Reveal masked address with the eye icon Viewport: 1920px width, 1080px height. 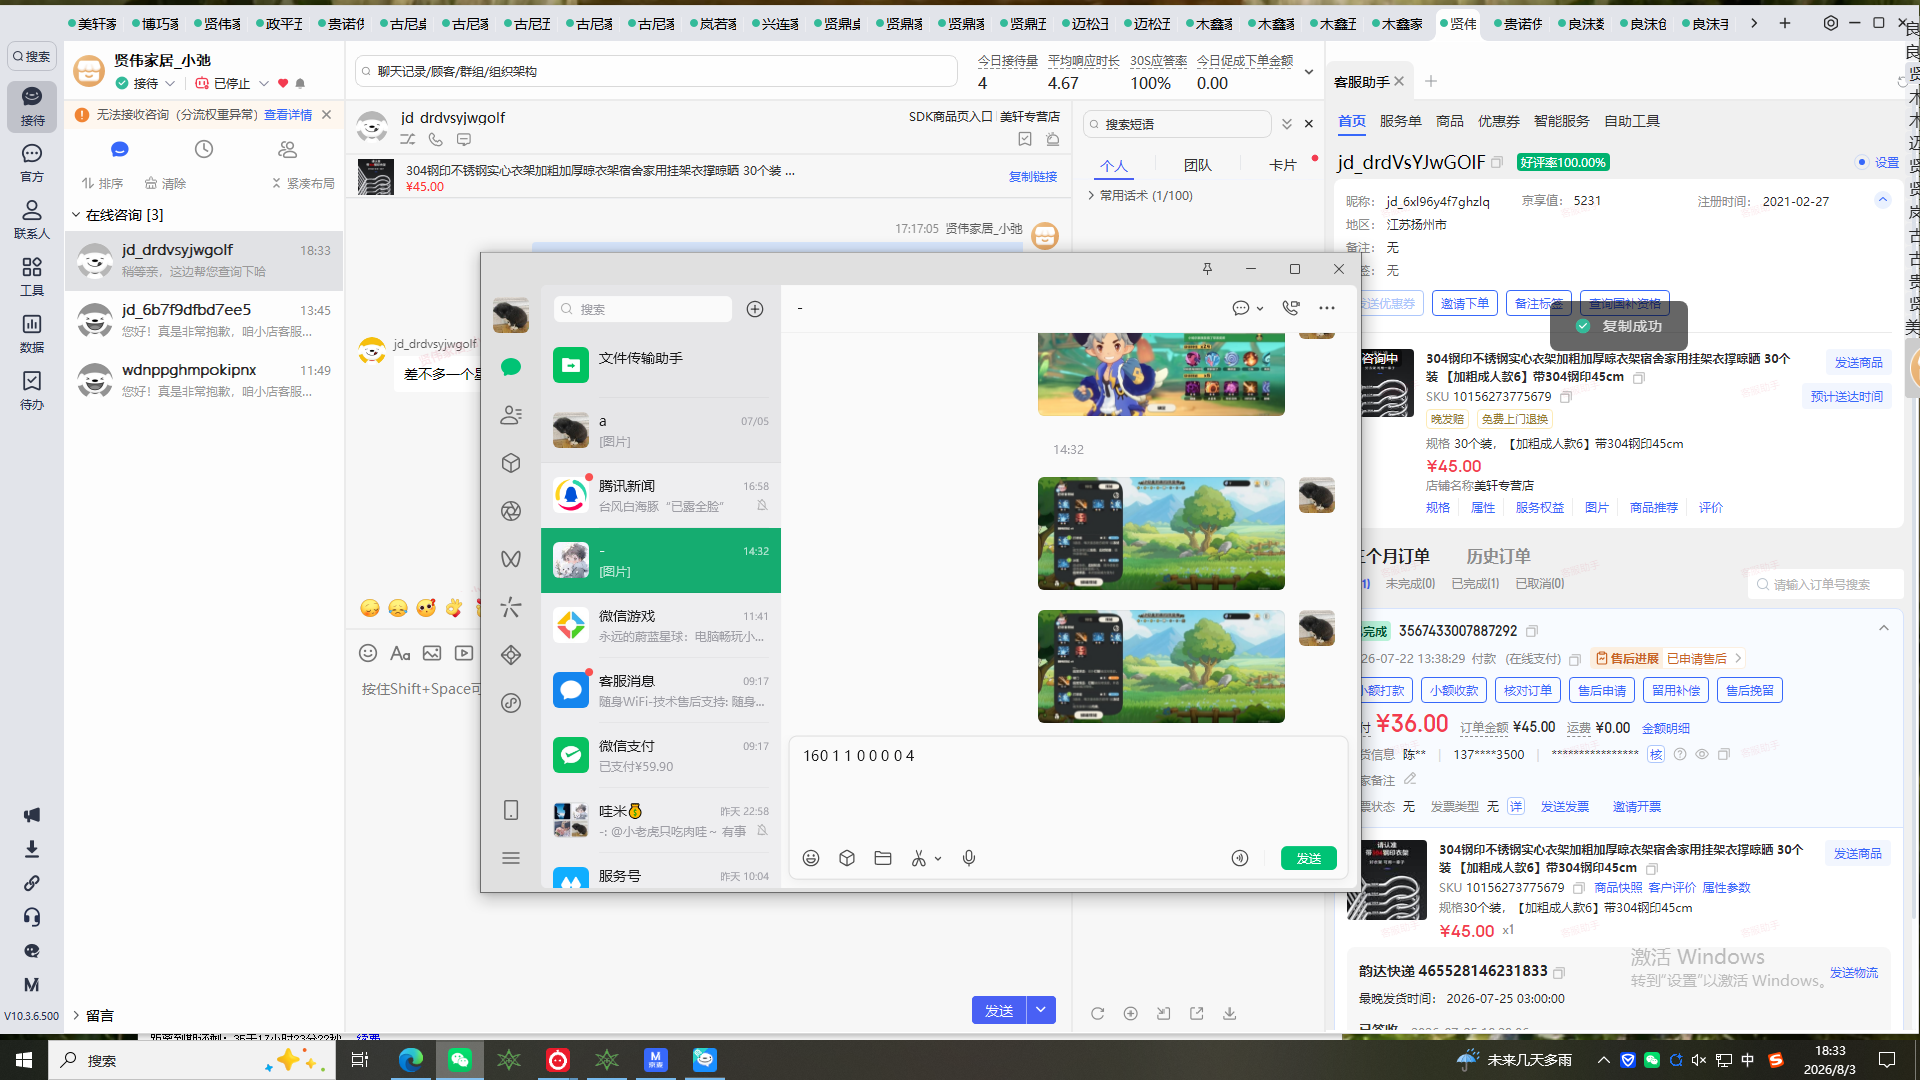1702,755
